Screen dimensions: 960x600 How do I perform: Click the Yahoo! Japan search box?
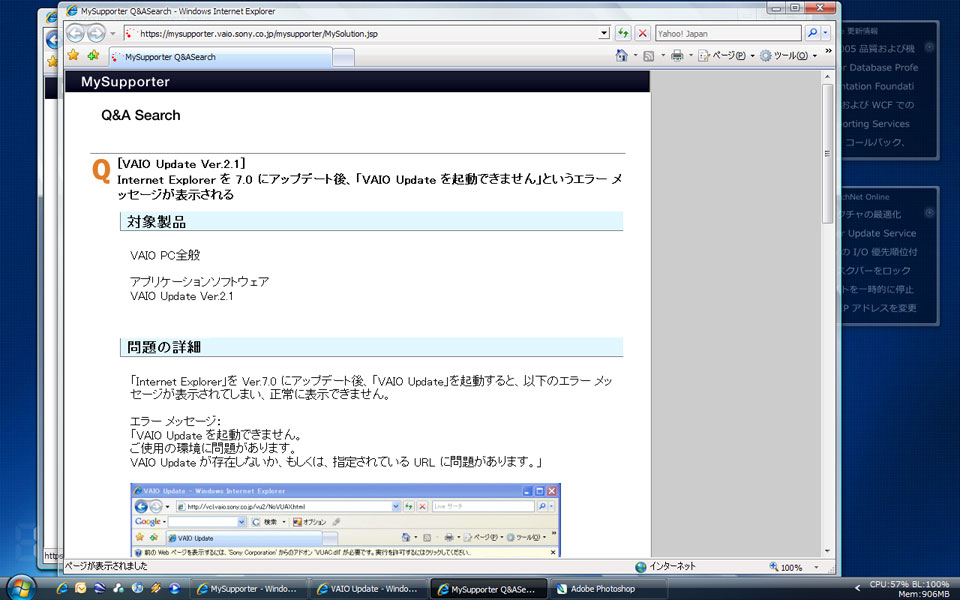728,34
